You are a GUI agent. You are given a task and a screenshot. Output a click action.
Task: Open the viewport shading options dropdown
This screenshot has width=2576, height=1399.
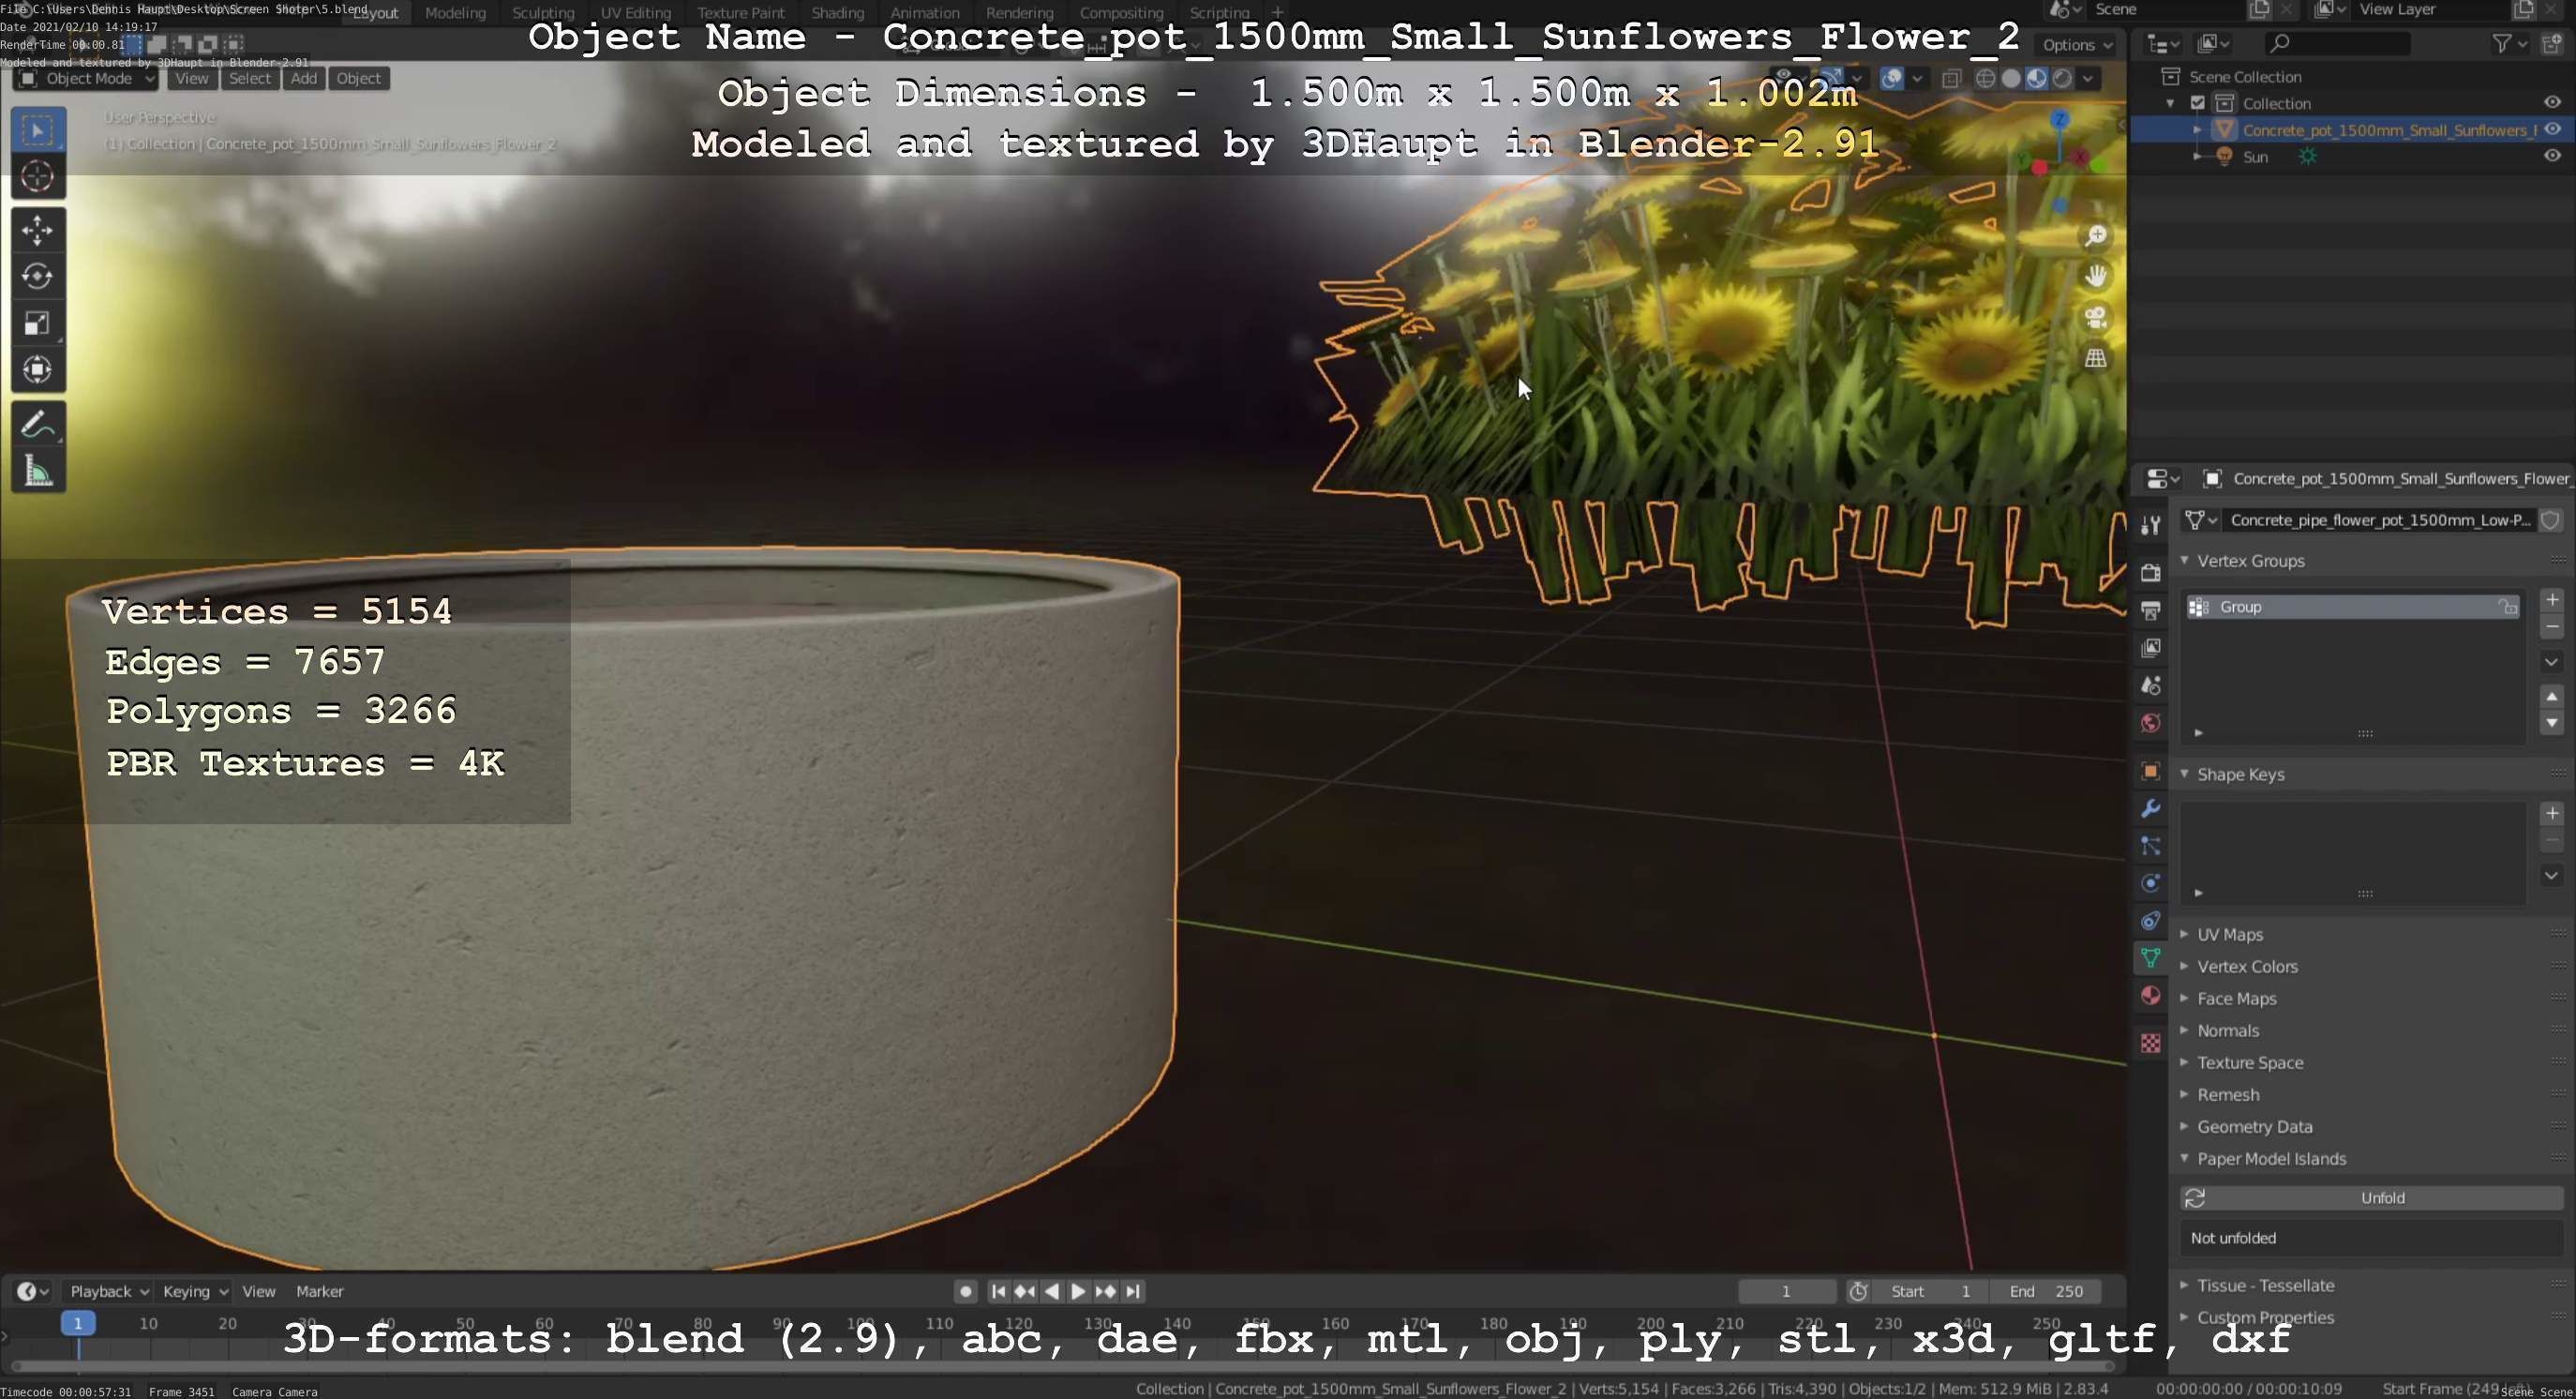(2088, 79)
